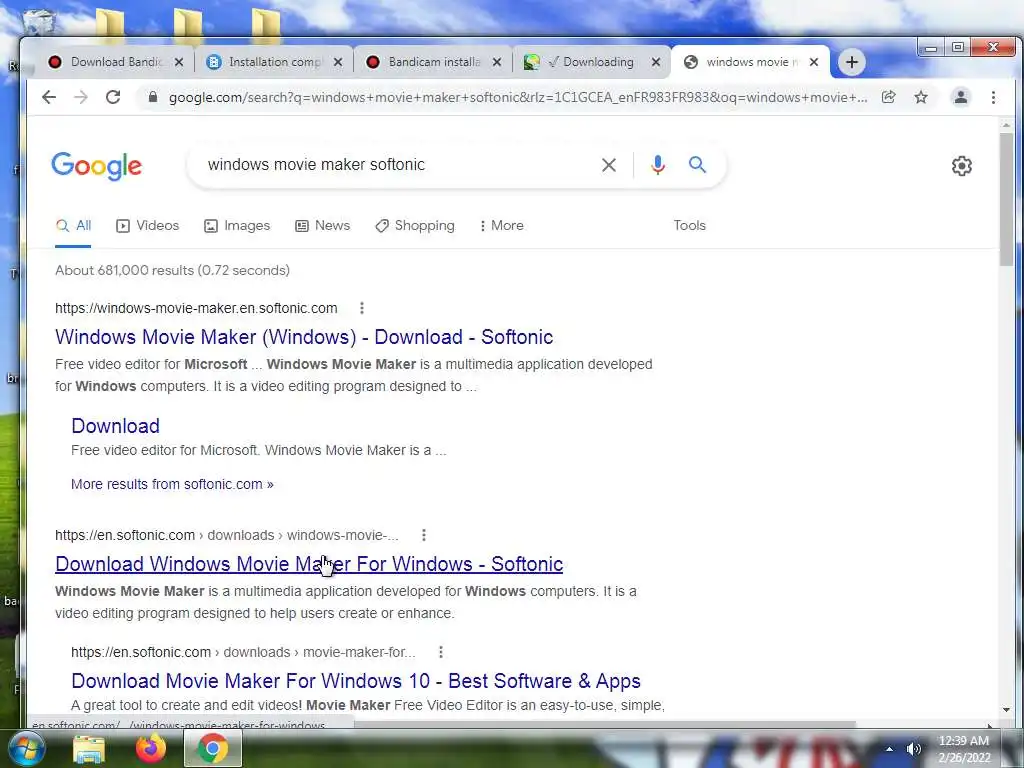Launch Firefox from the taskbar

(x=151, y=748)
